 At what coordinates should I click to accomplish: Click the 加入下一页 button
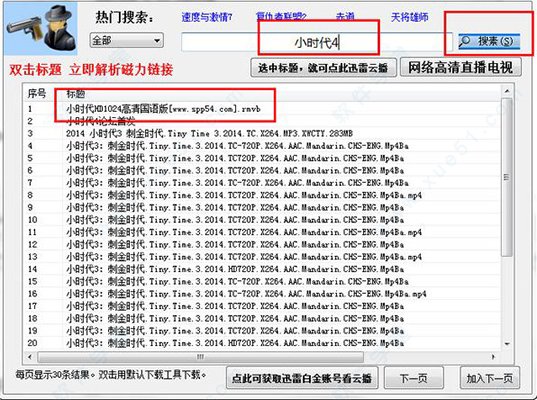(x=490, y=378)
